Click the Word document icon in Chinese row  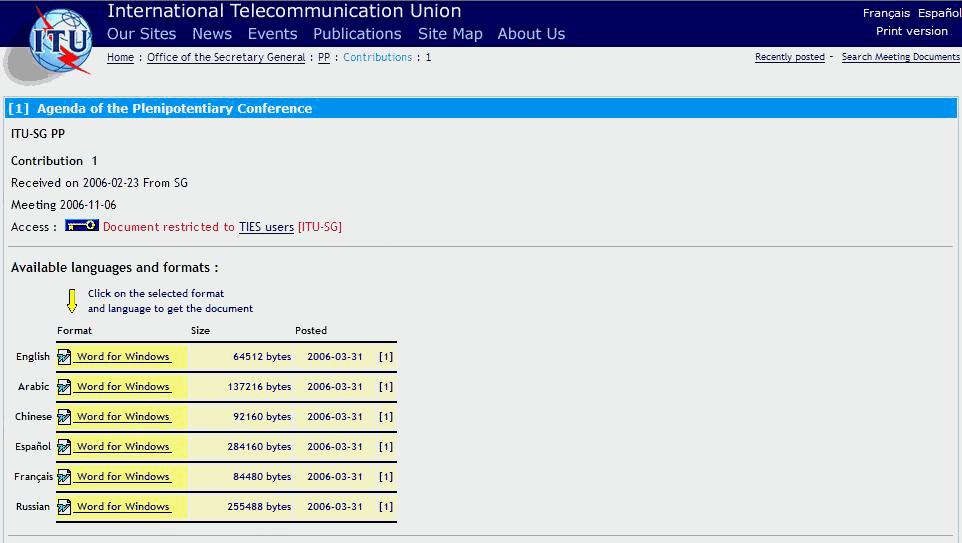pyautogui.click(x=64, y=417)
